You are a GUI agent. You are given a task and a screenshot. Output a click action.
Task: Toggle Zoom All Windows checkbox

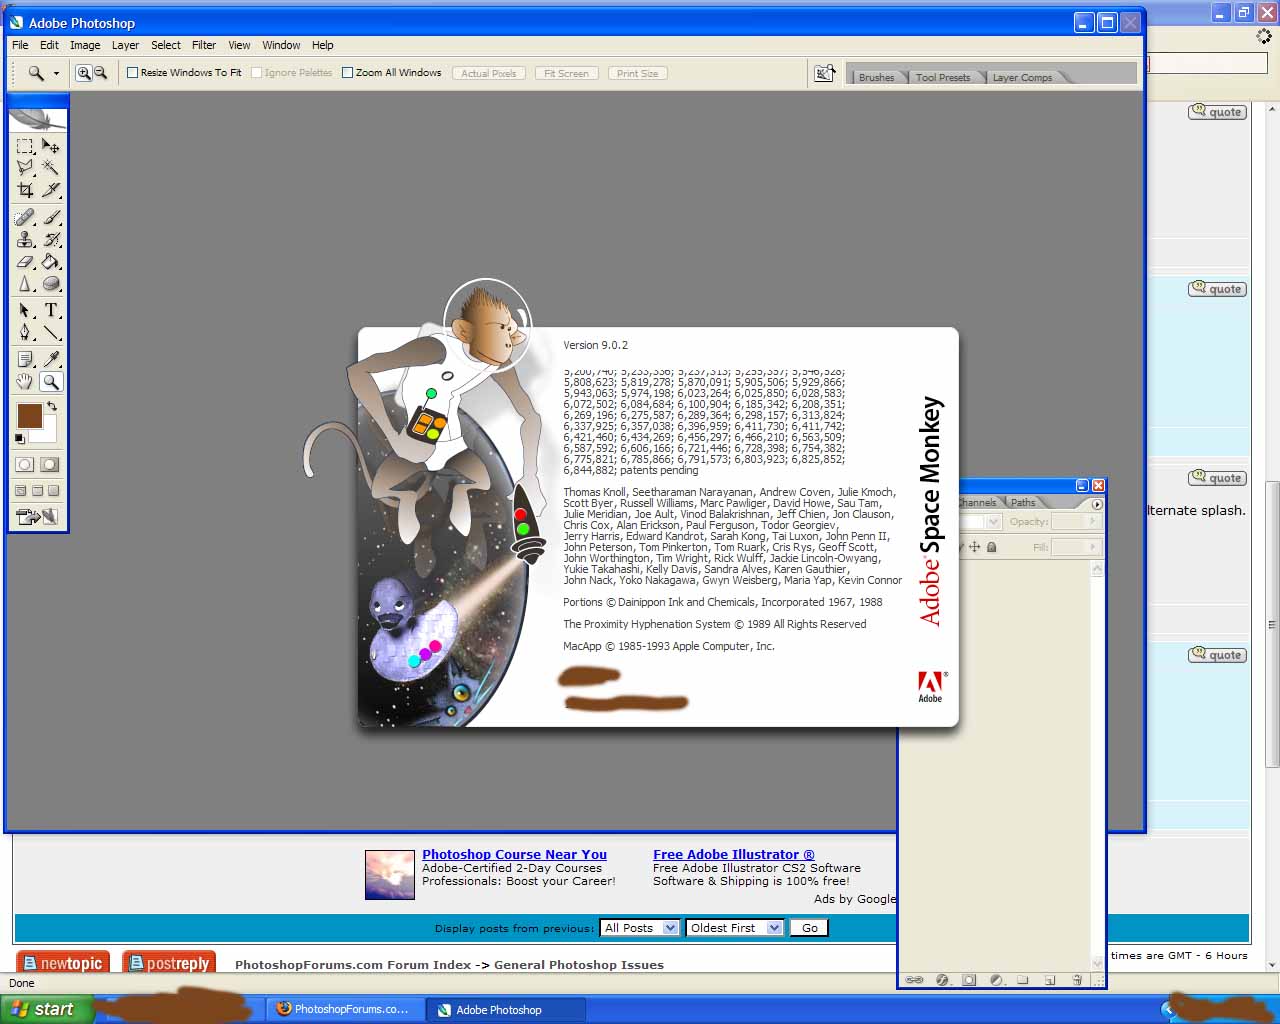[348, 73]
